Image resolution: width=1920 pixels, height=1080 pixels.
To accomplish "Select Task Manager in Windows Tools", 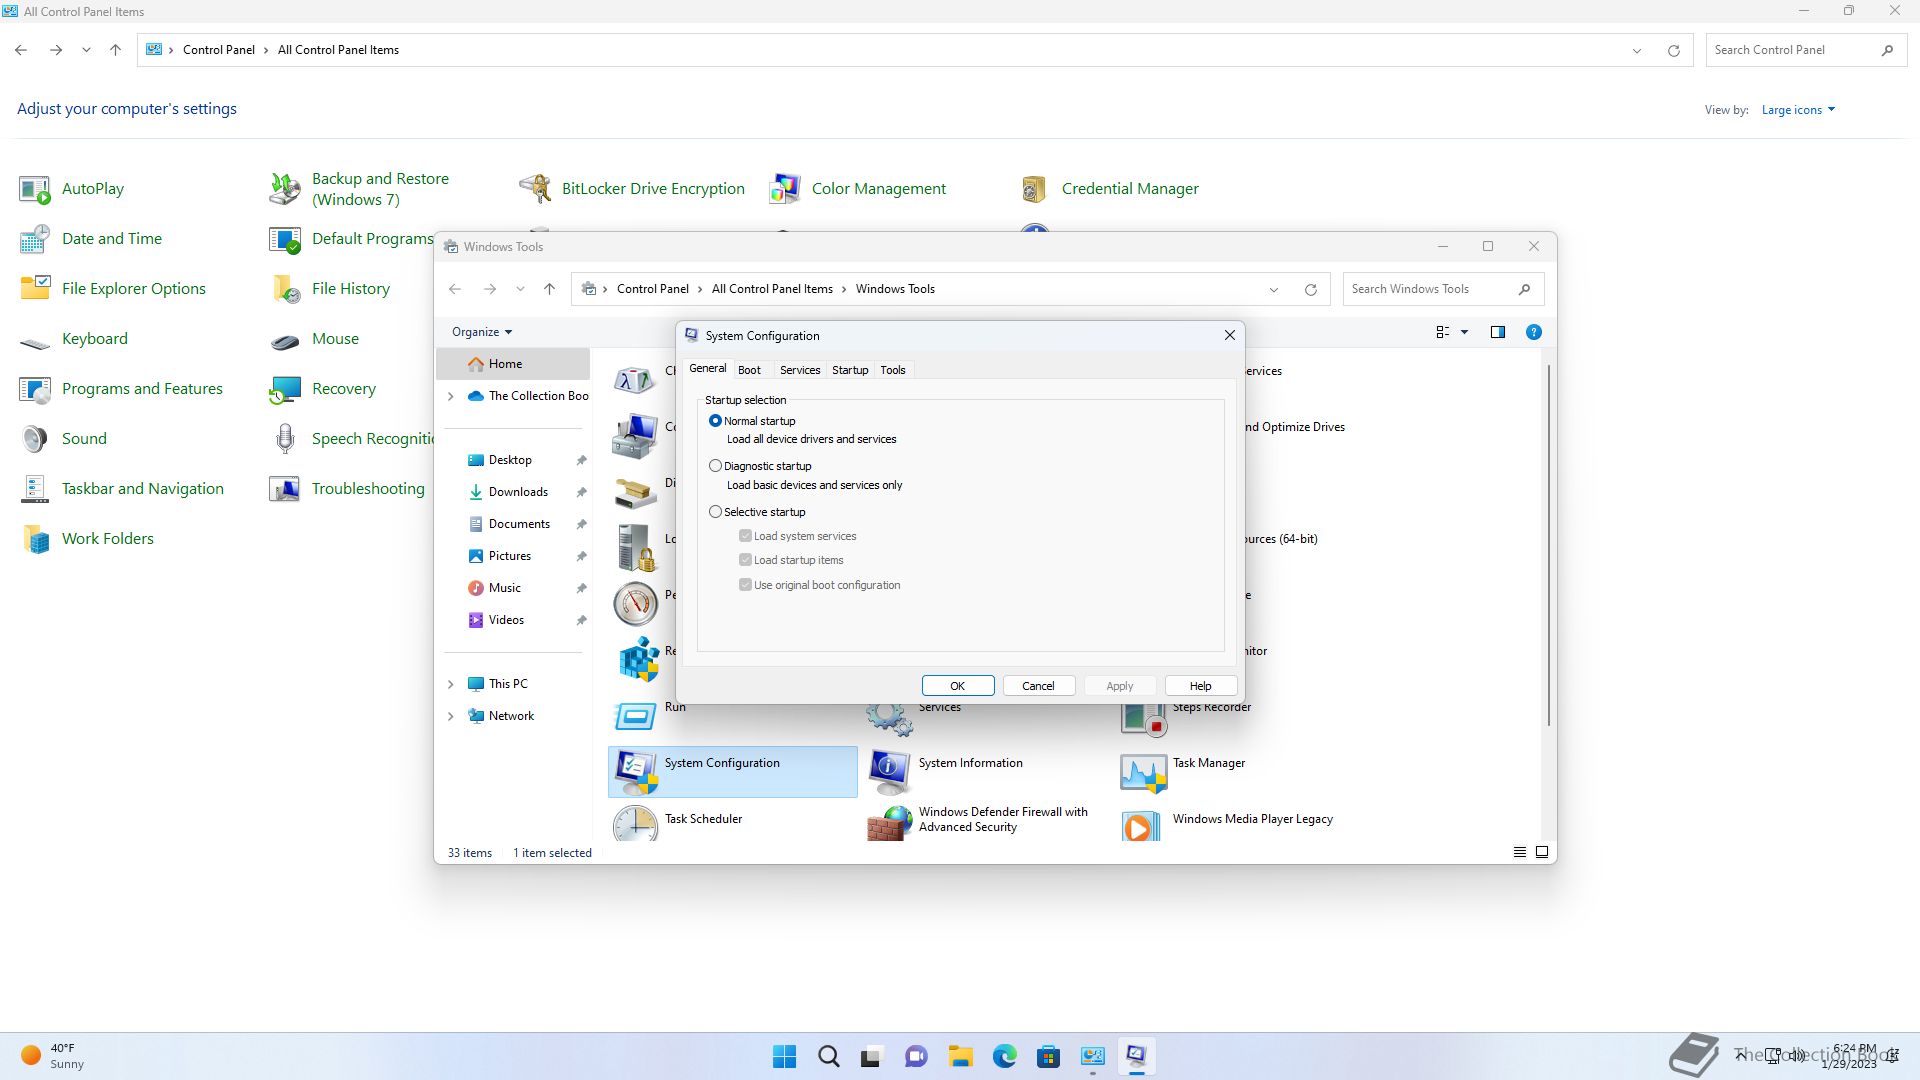I will pos(1184,771).
